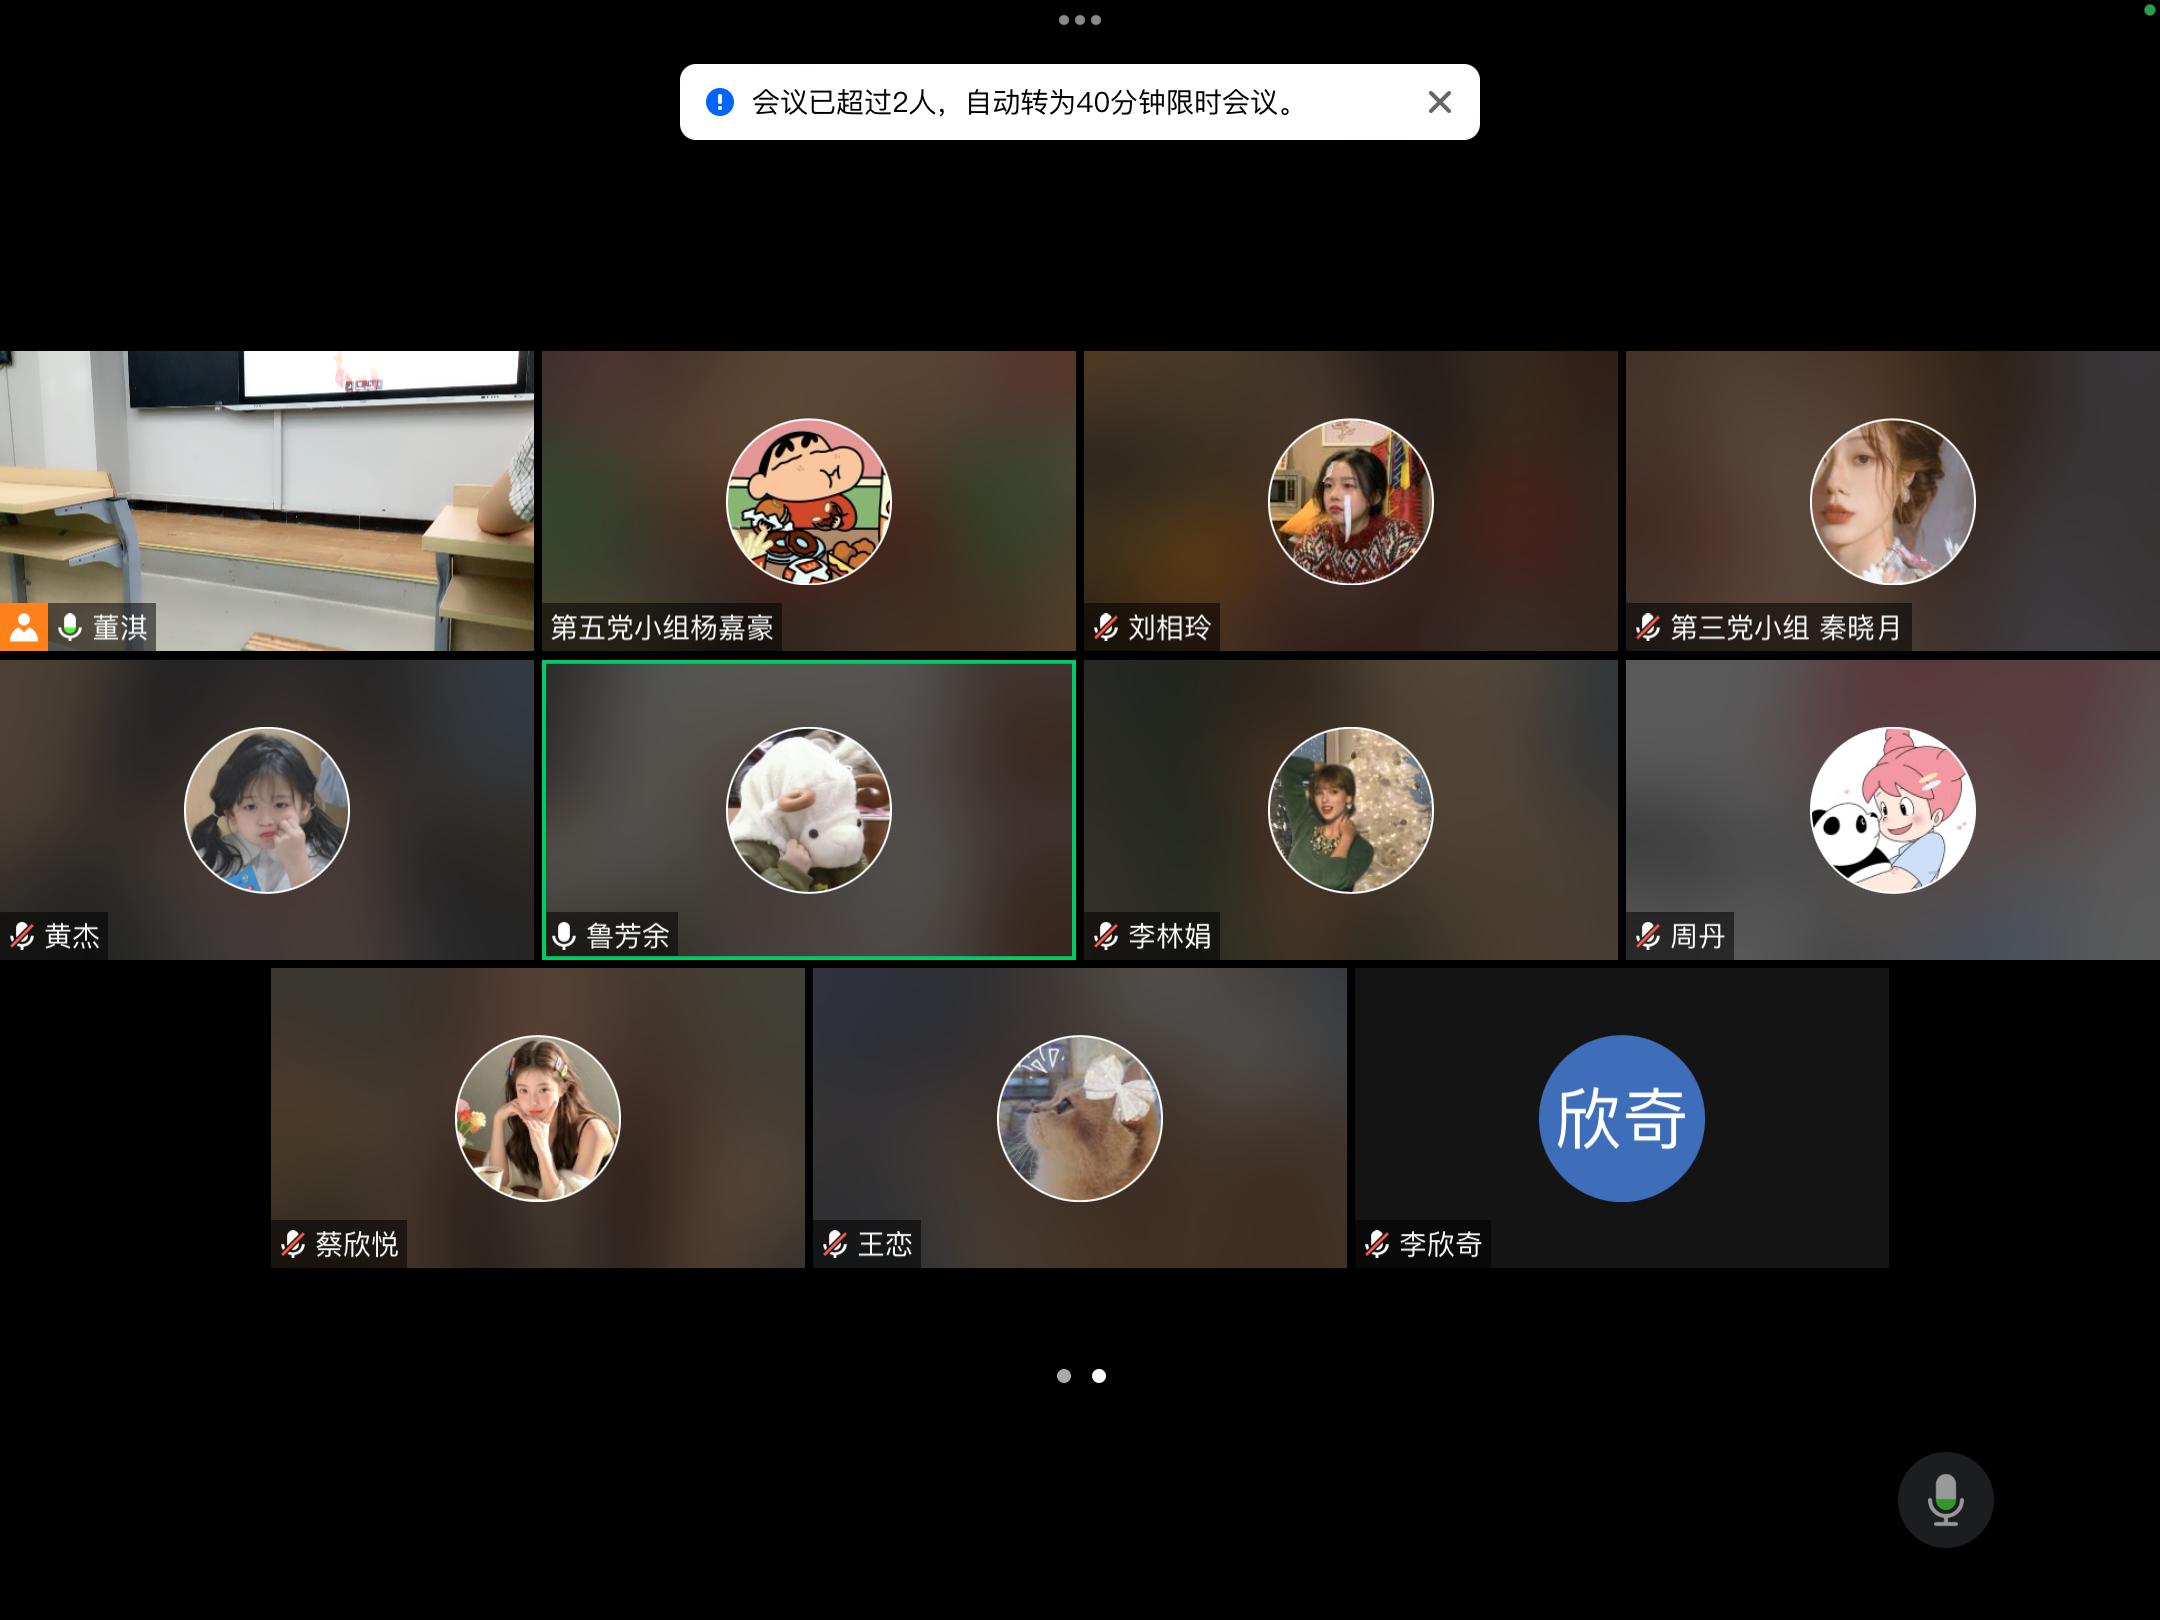Tap the floating green microphone button
Screen dimensions: 2160x1620
tap(1945, 1499)
